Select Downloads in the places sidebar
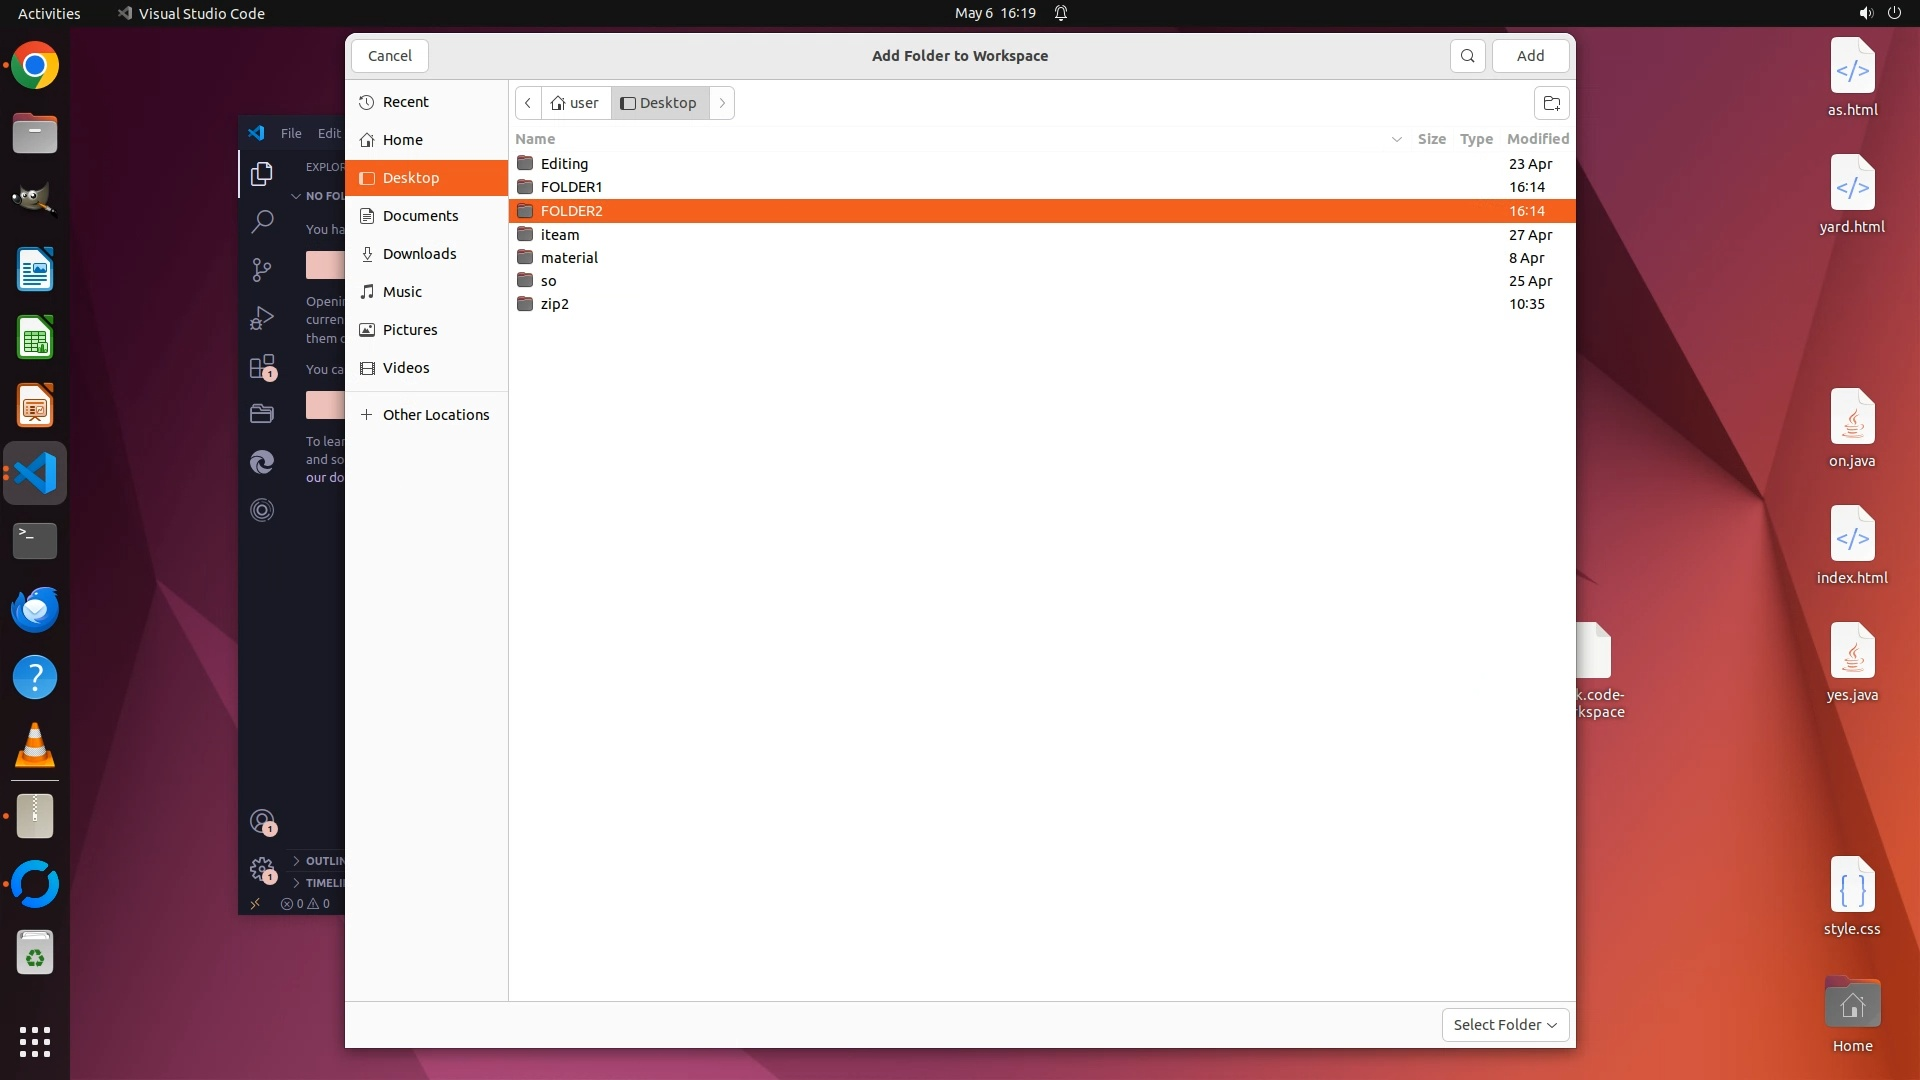 (419, 254)
